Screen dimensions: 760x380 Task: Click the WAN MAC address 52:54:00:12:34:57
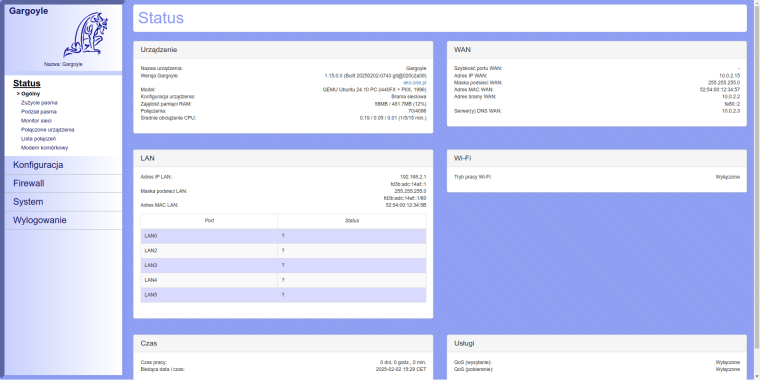click(720, 90)
